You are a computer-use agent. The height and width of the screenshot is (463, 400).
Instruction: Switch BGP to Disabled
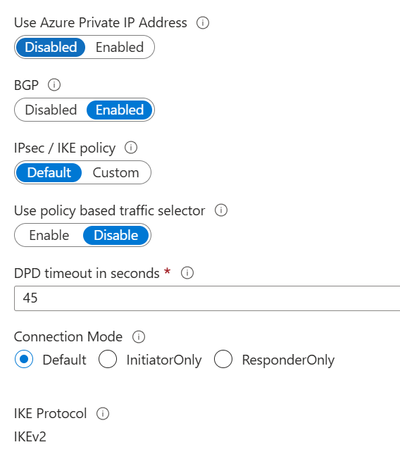pos(51,110)
